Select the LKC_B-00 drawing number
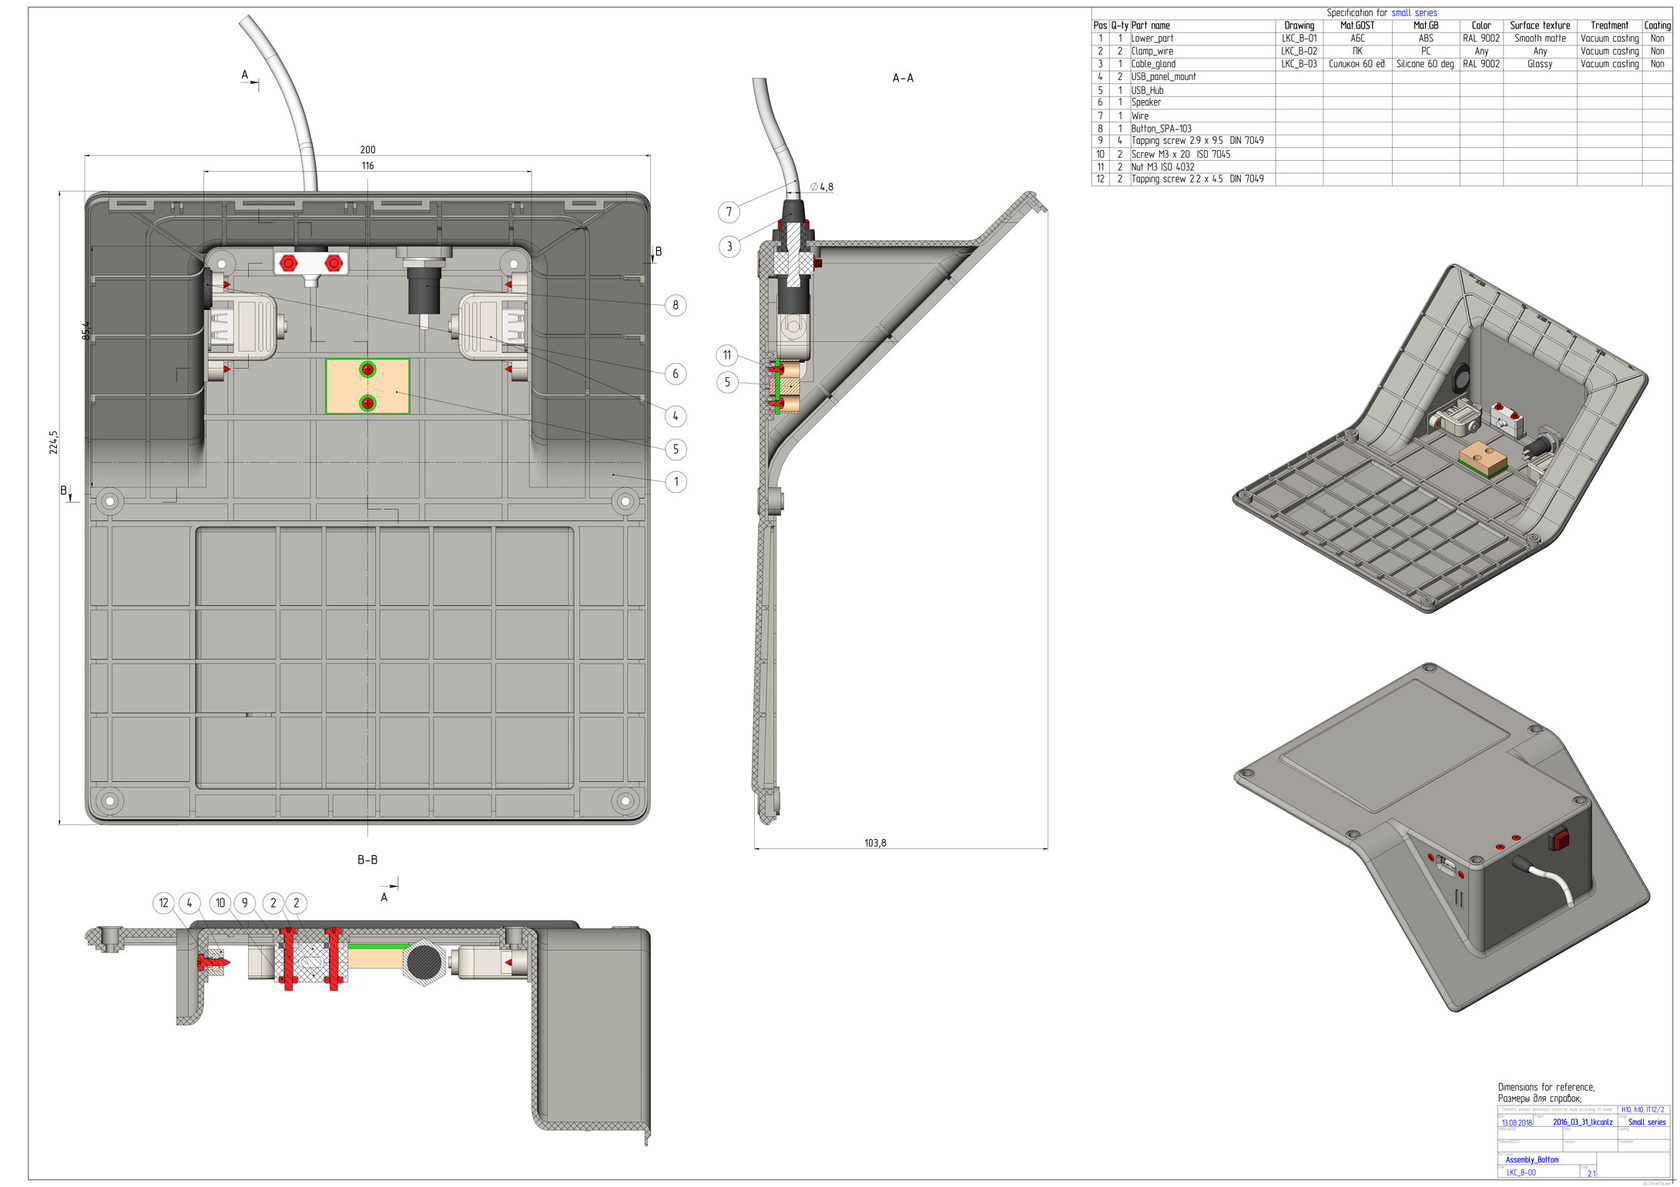 click(x=1520, y=1172)
